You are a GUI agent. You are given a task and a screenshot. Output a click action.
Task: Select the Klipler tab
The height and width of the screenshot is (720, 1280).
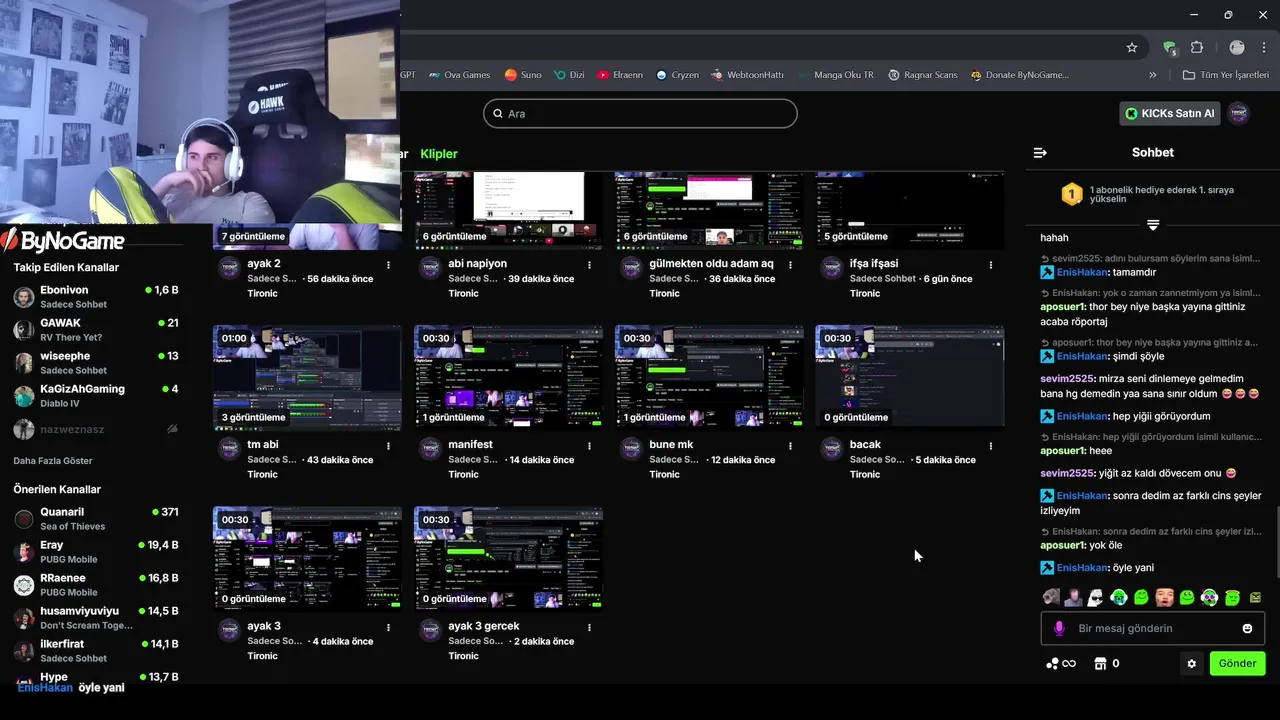click(439, 154)
